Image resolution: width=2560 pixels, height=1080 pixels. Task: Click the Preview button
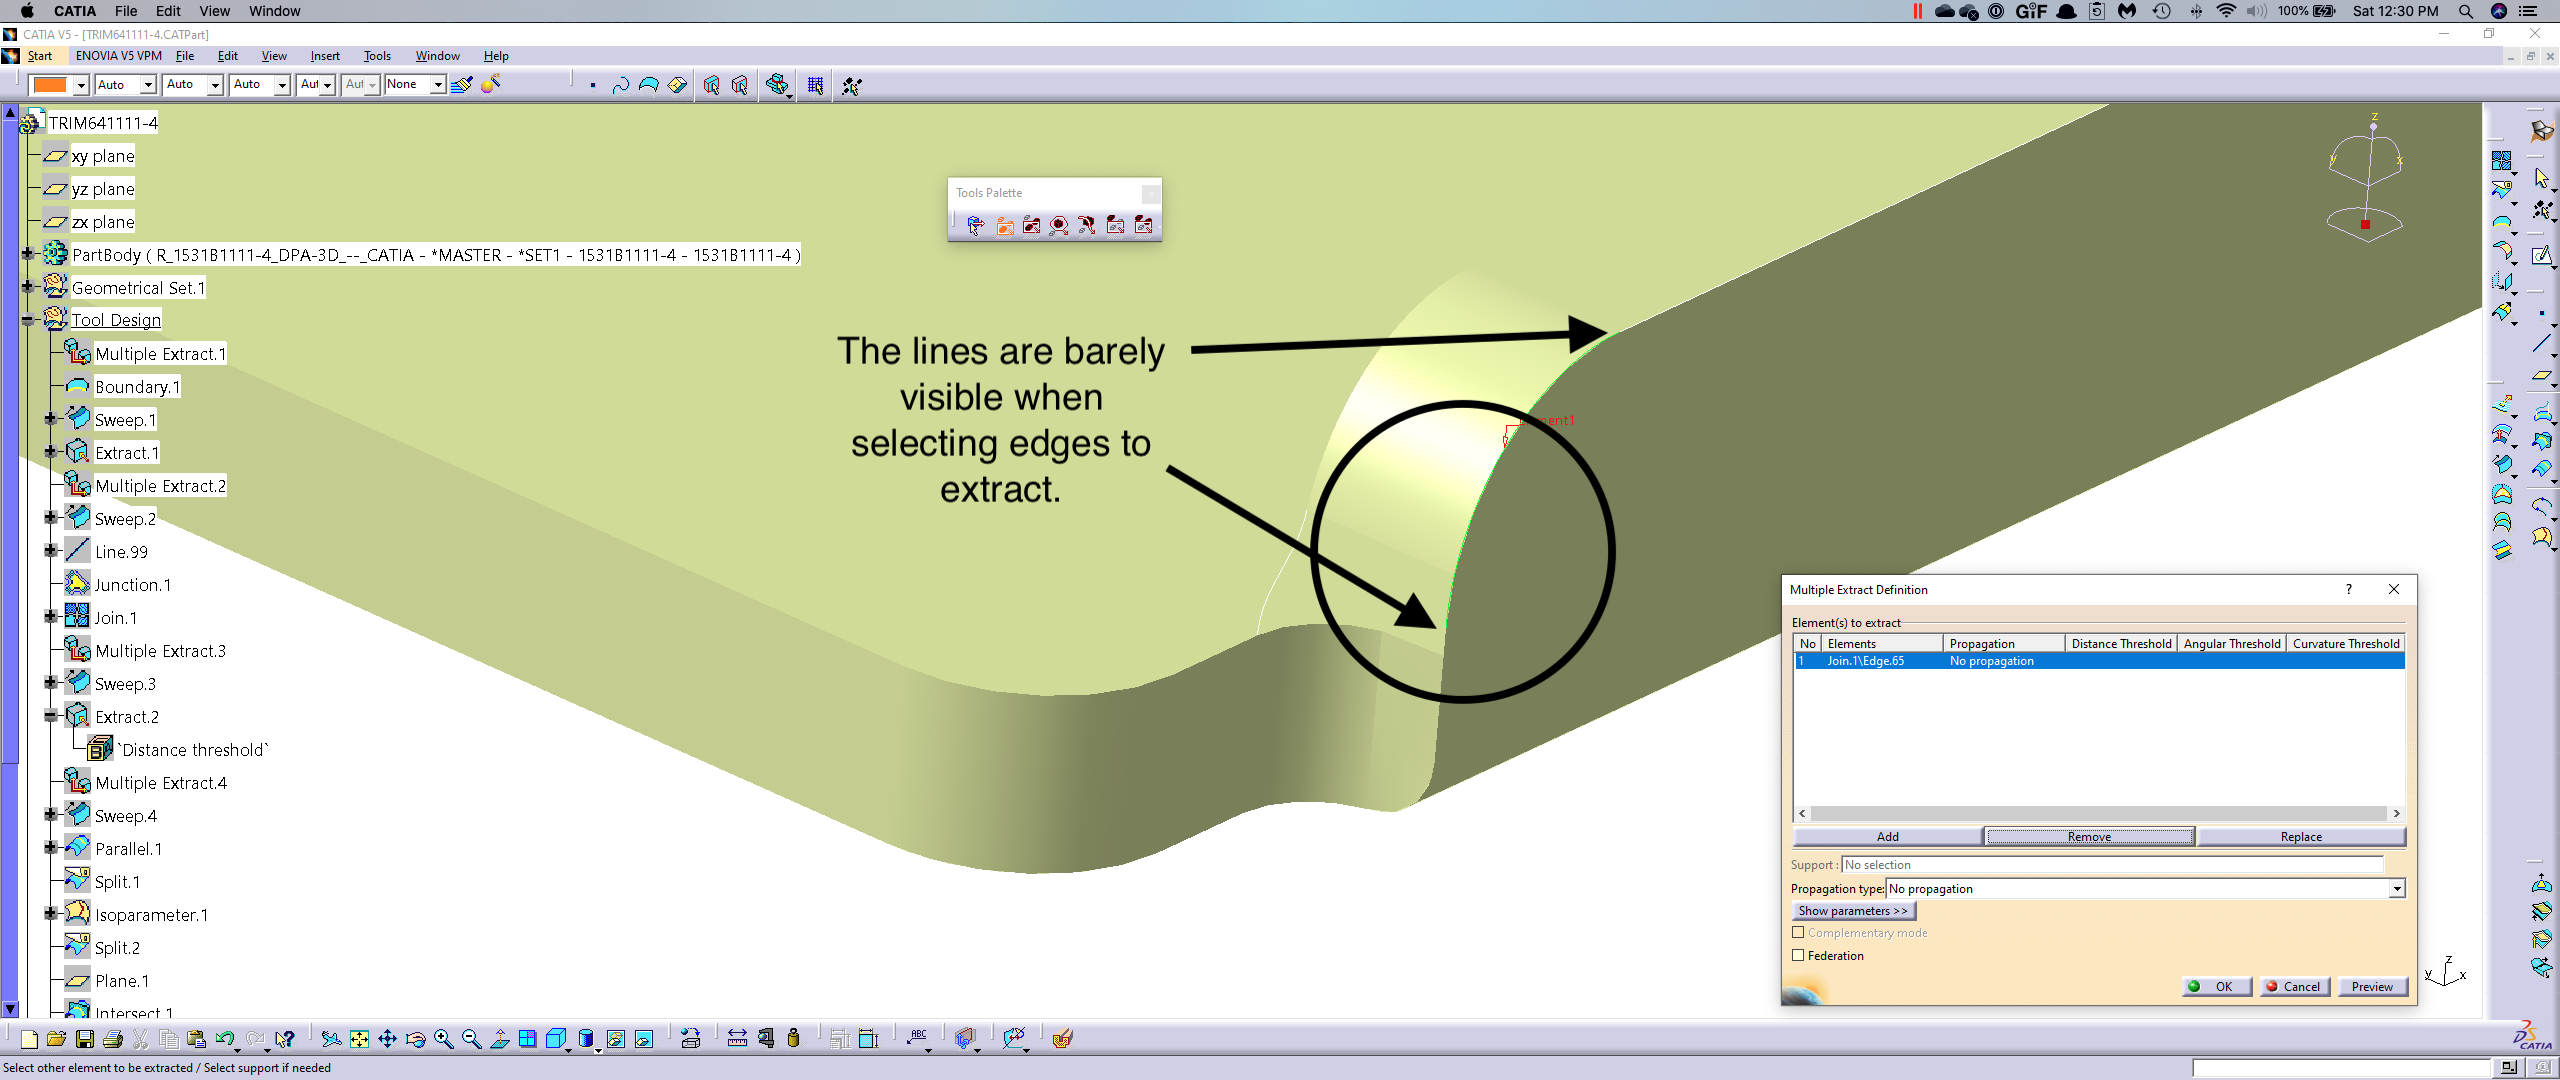(2373, 987)
